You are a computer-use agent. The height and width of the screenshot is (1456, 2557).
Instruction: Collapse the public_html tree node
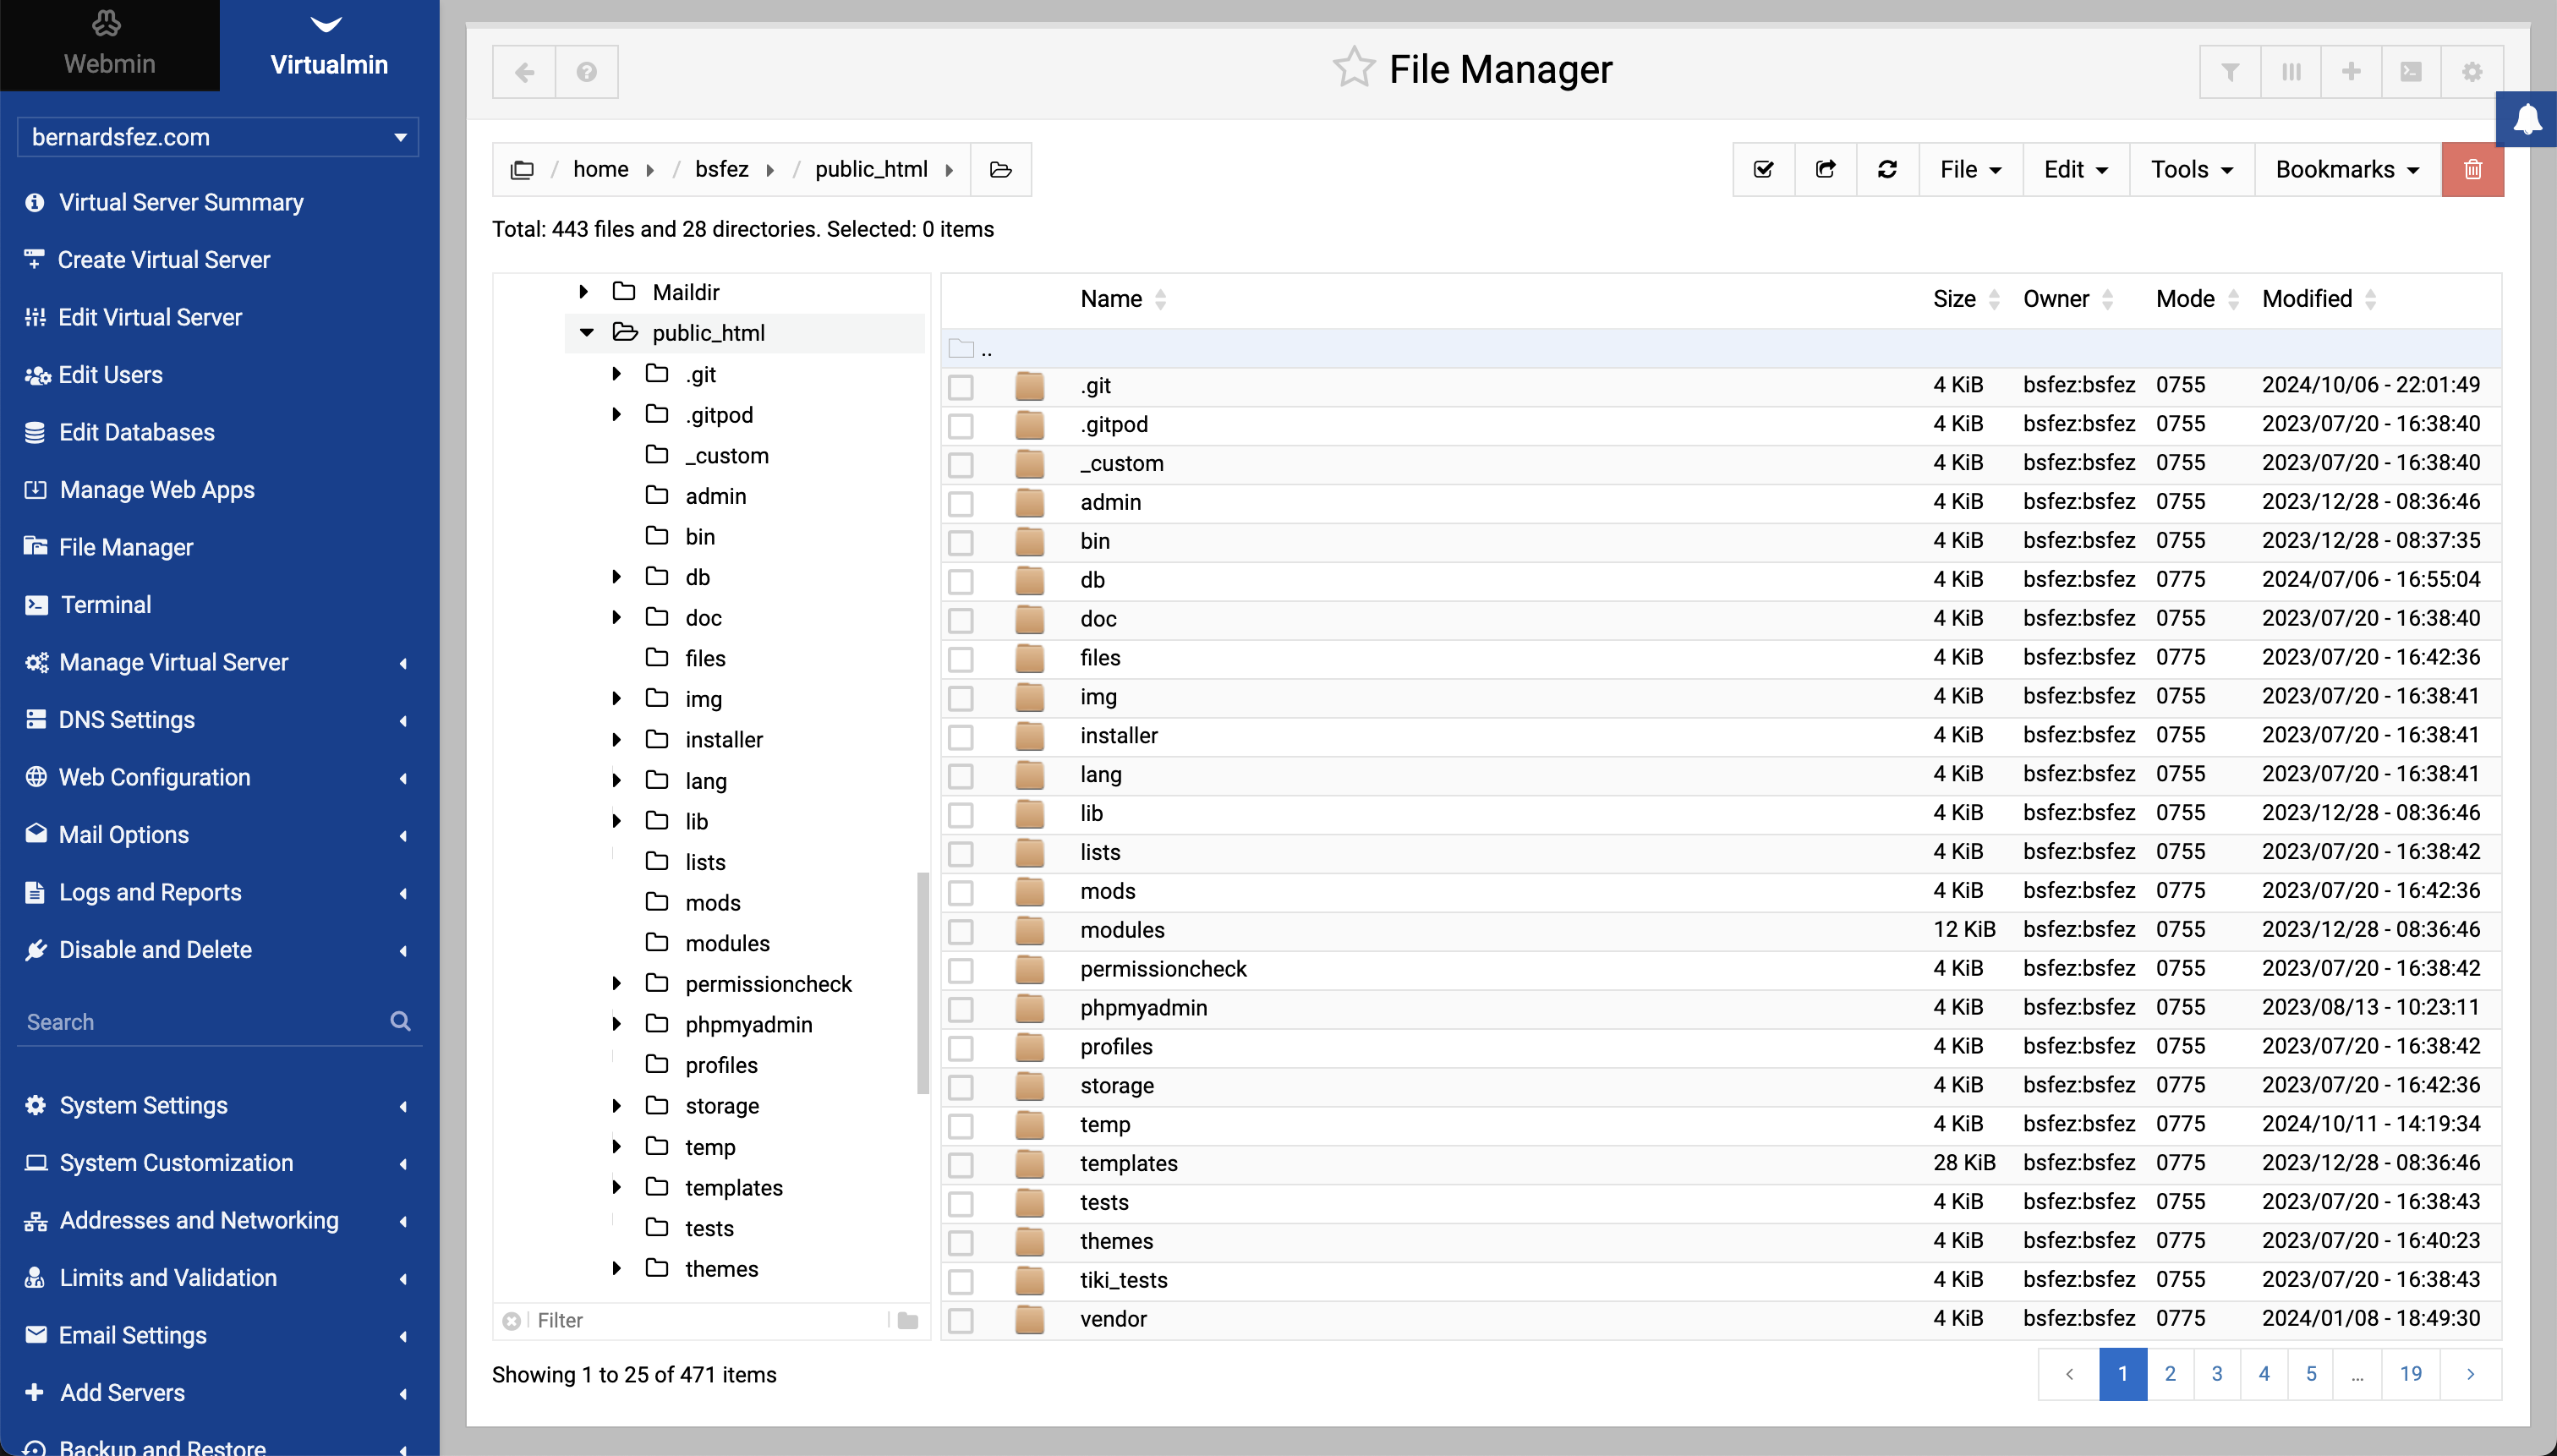click(587, 333)
